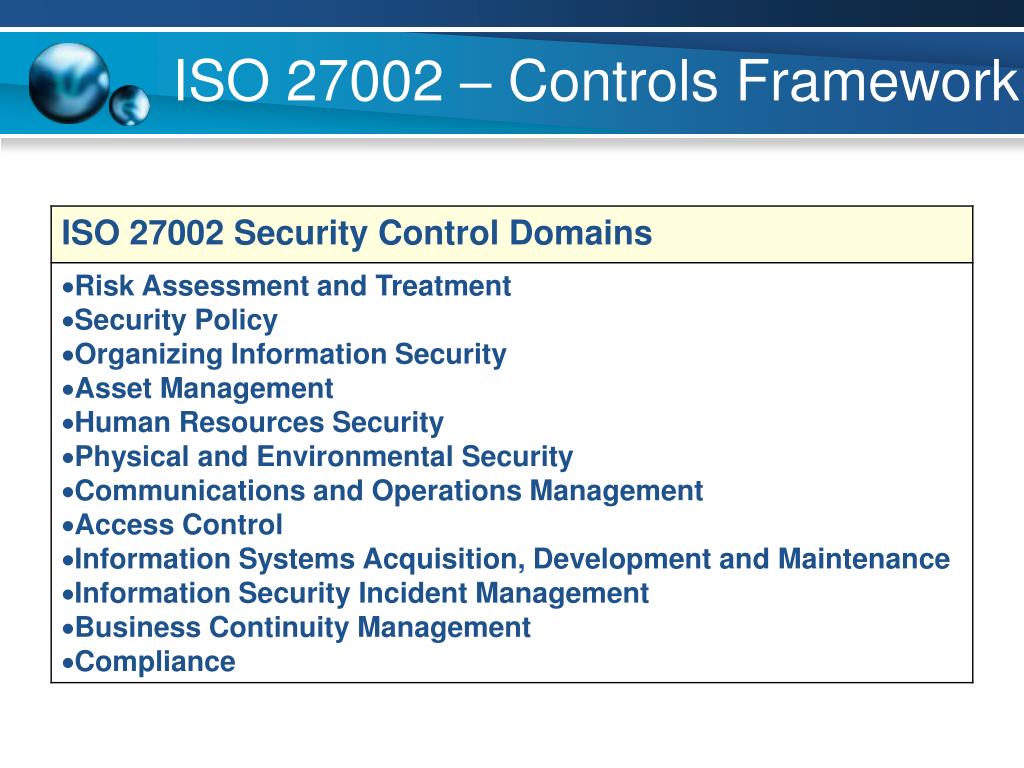This screenshot has height=768, width=1024.
Task: Select Physical and Environmental Security line
Action: 317,457
